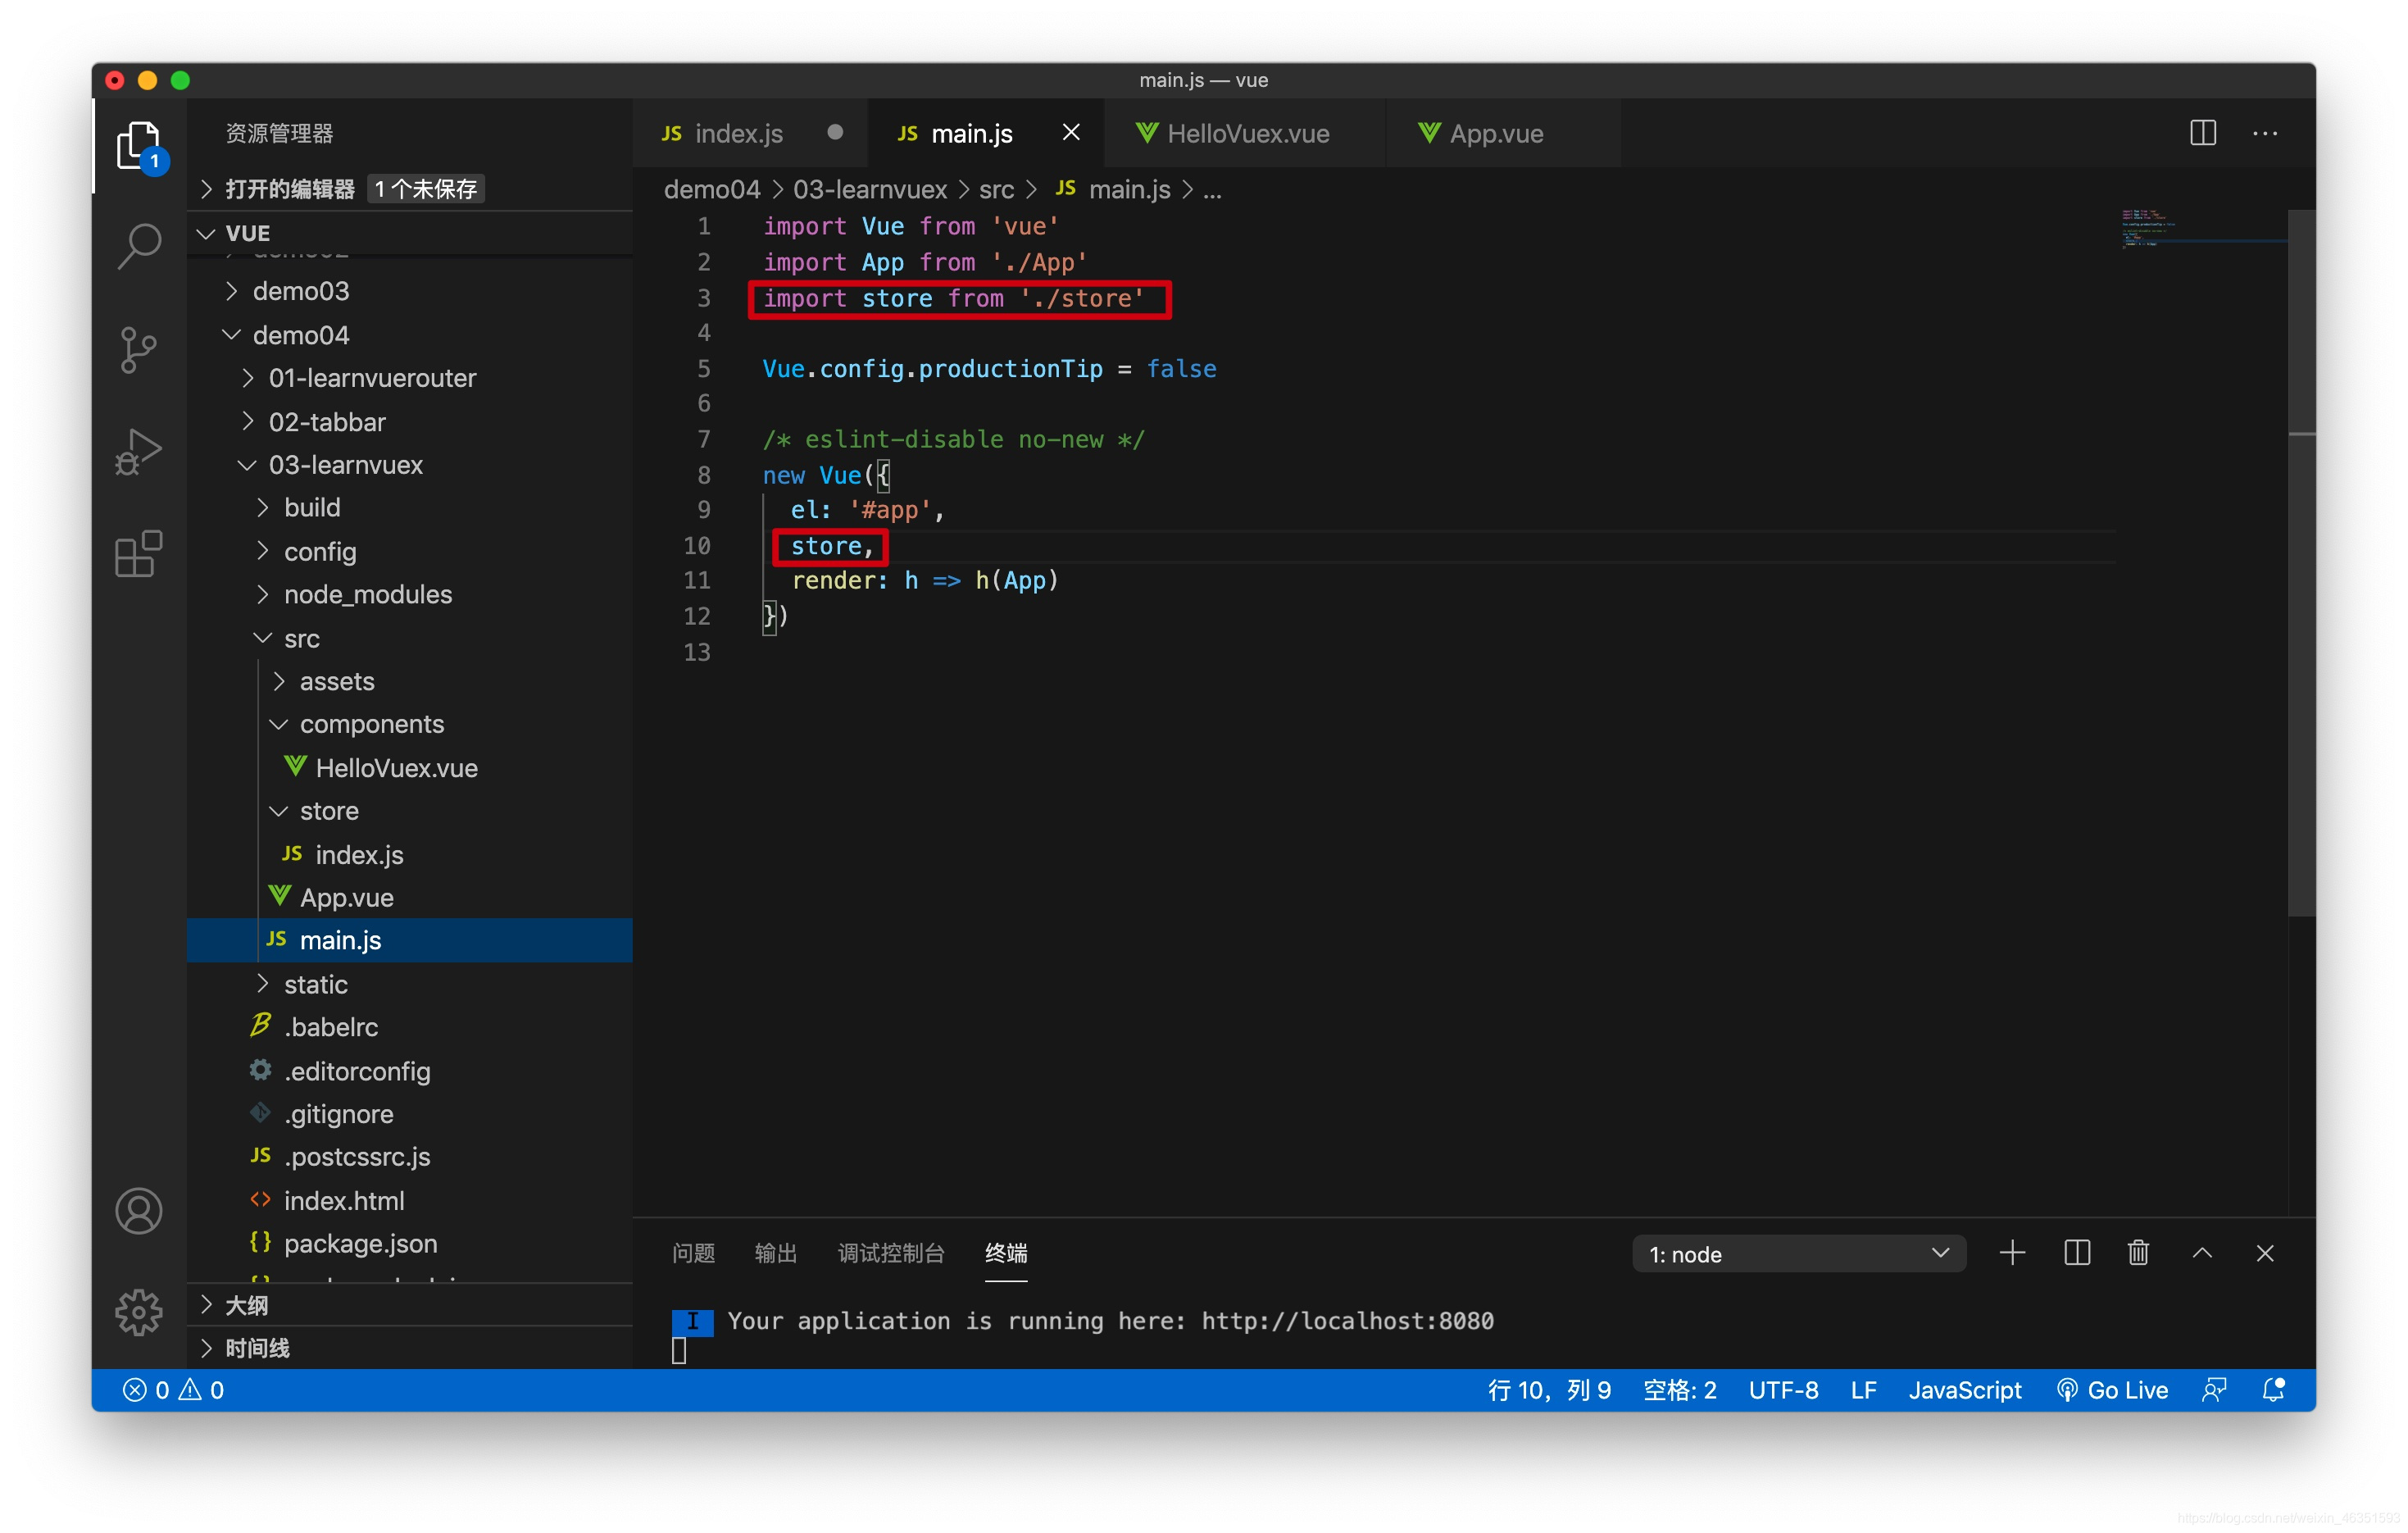The image size is (2408, 1533).
Task: Open the editor More Actions menu
Action: pyautogui.click(x=2264, y=133)
